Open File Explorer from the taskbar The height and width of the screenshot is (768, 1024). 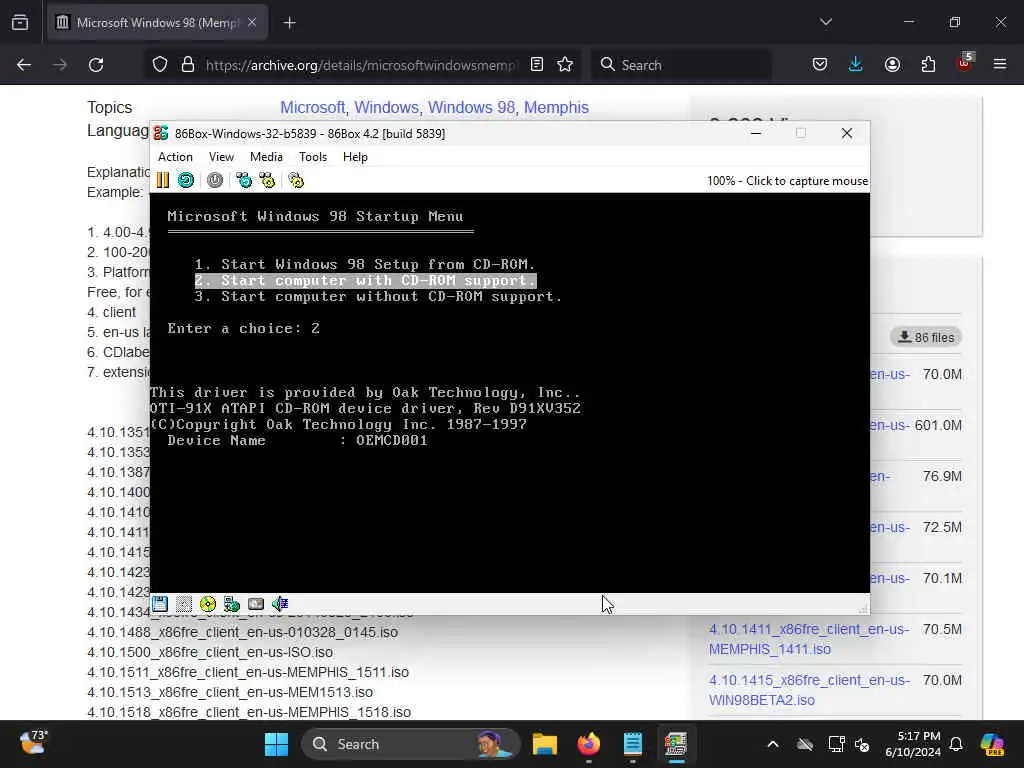[x=544, y=744]
